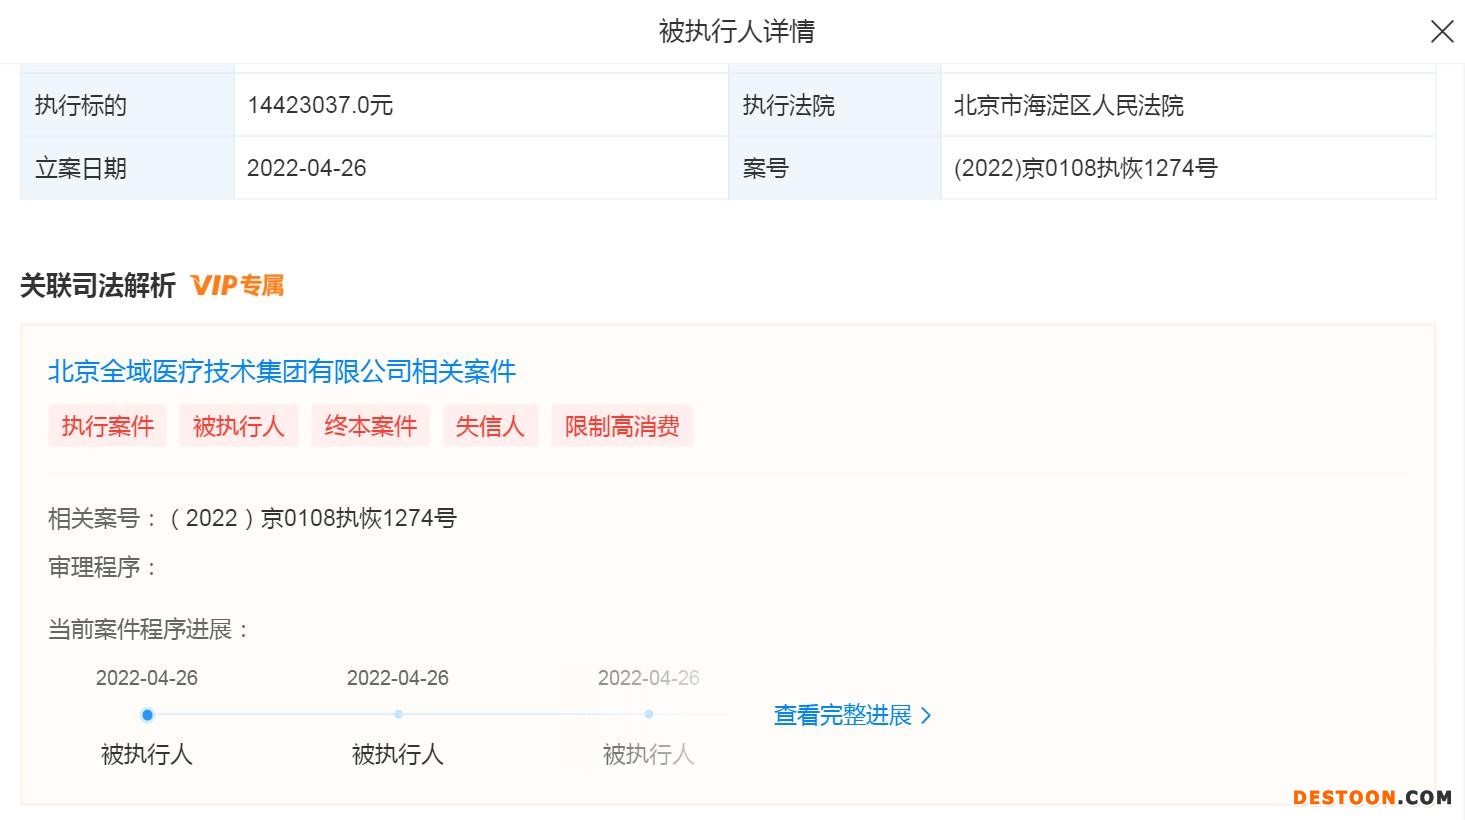Screen dimensions: 1465x820
Task: Click the 执行案件 tag
Action: click(108, 426)
